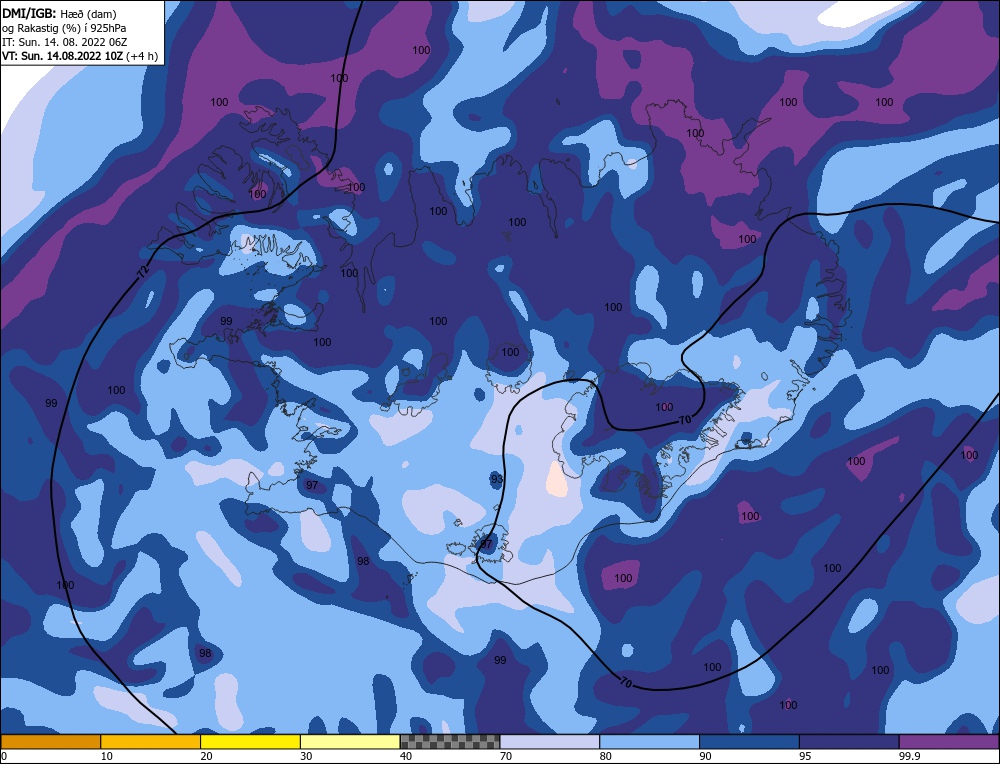
Task: Pick the light blue 80–90 legend swatch
Action: pos(649,742)
